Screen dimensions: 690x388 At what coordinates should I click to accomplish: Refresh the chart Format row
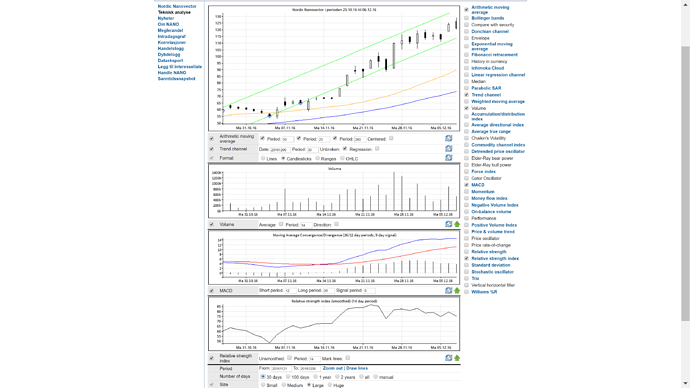(x=448, y=157)
